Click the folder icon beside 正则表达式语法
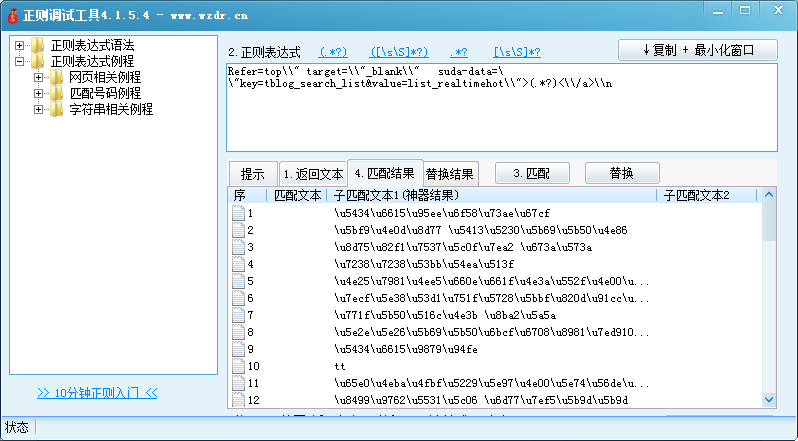The height and width of the screenshot is (441, 798). coord(38,46)
